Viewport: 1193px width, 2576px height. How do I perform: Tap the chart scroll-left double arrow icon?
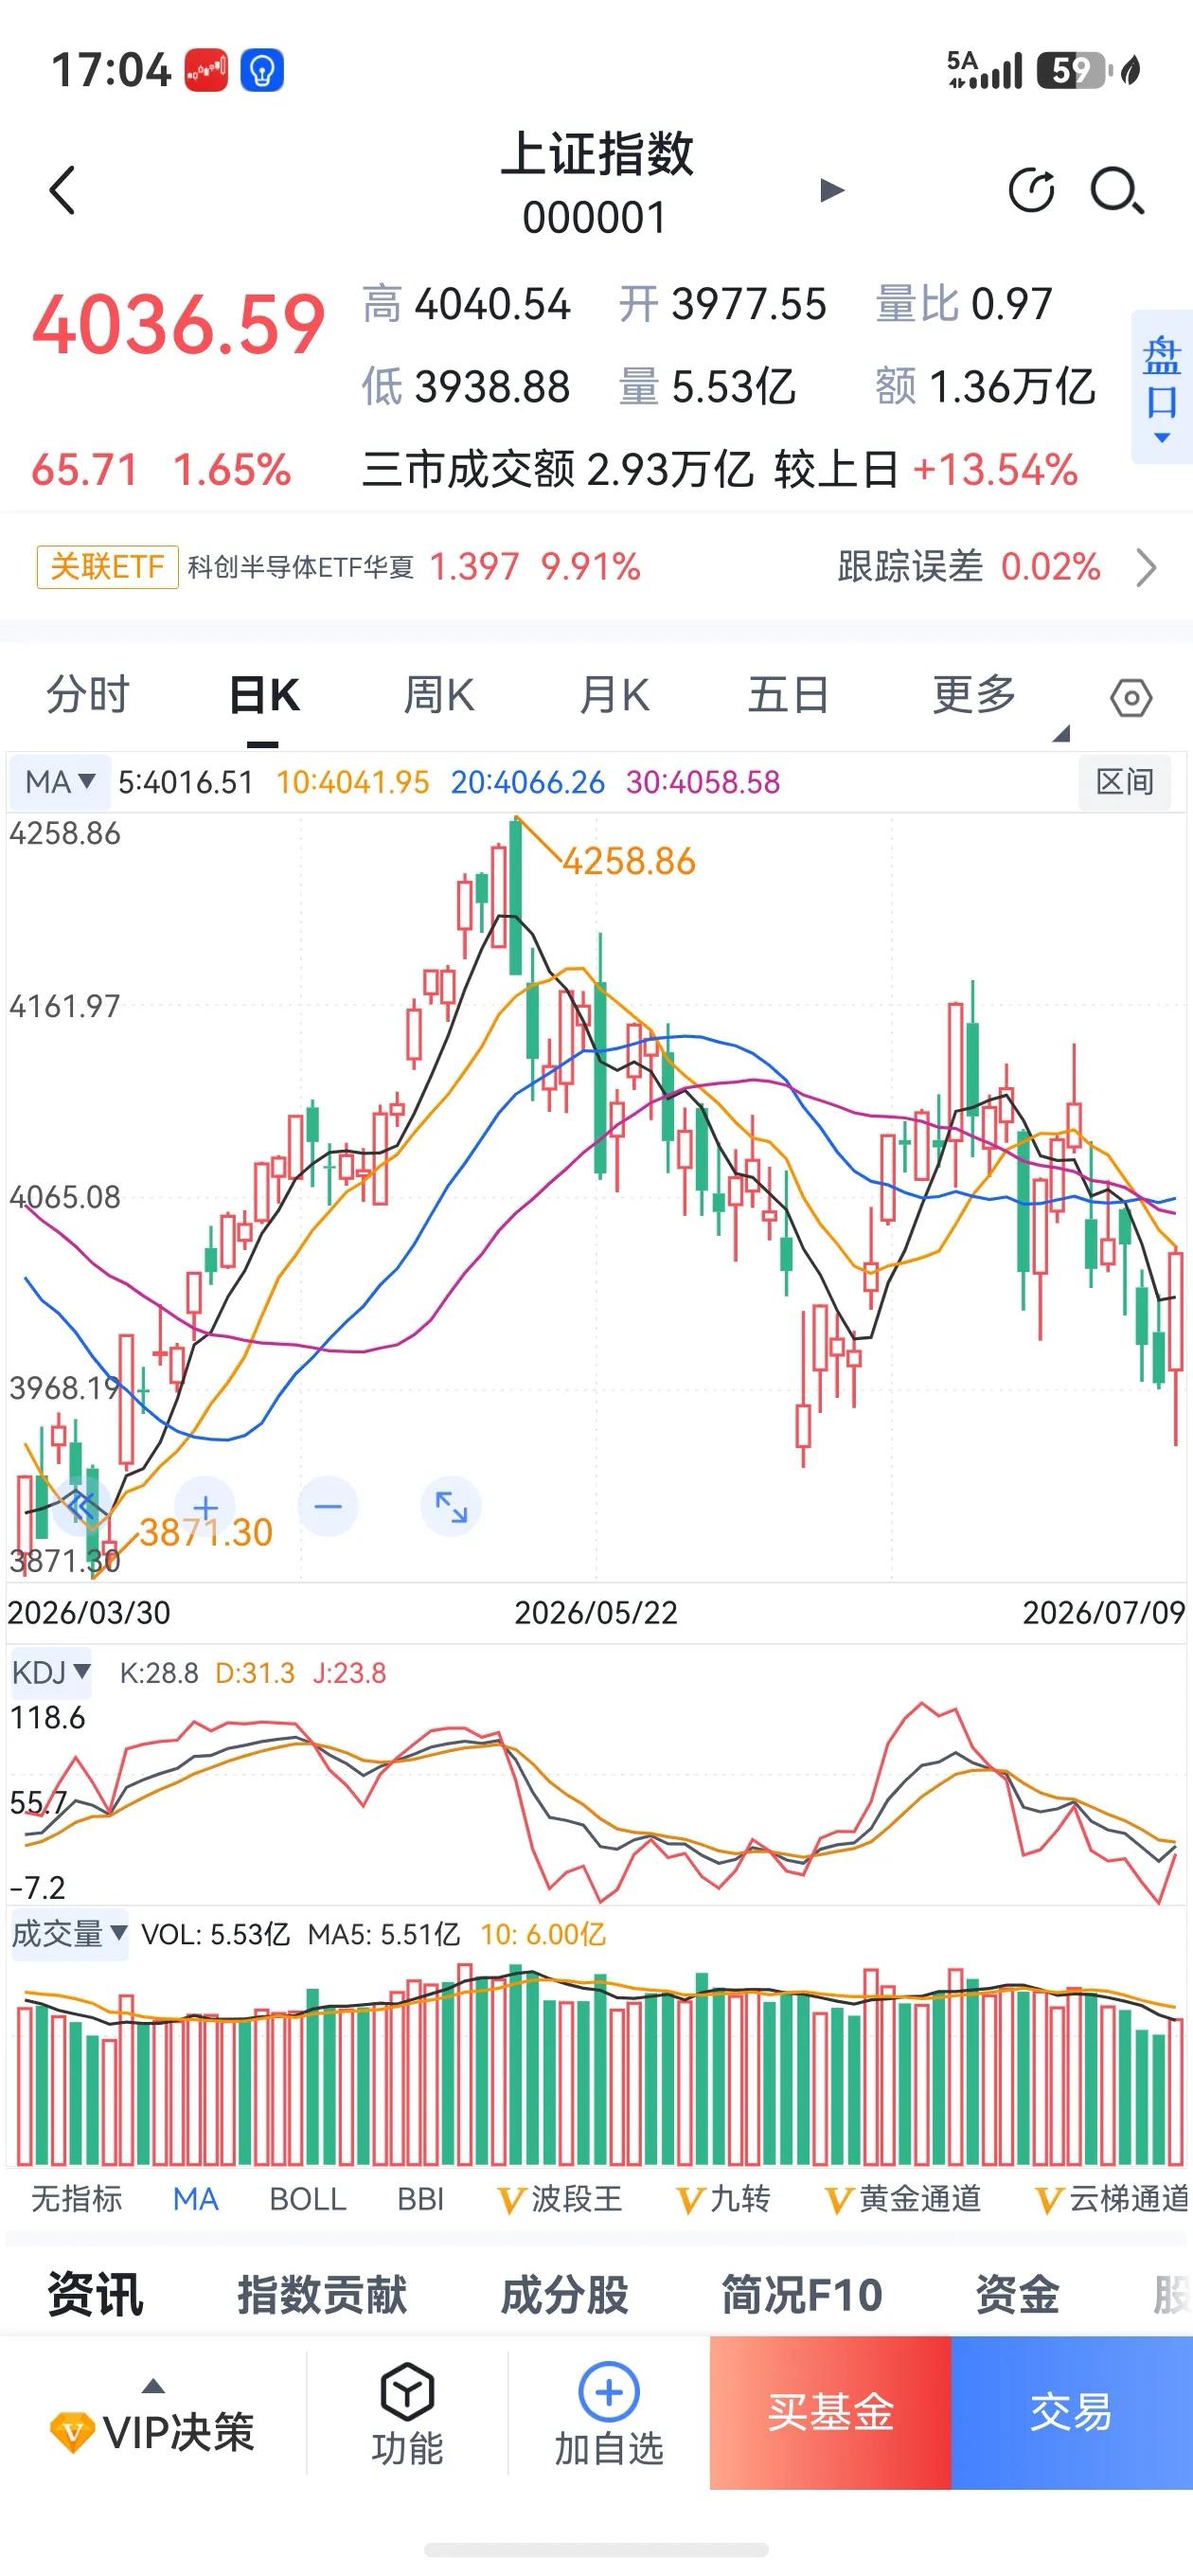[81, 1506]
